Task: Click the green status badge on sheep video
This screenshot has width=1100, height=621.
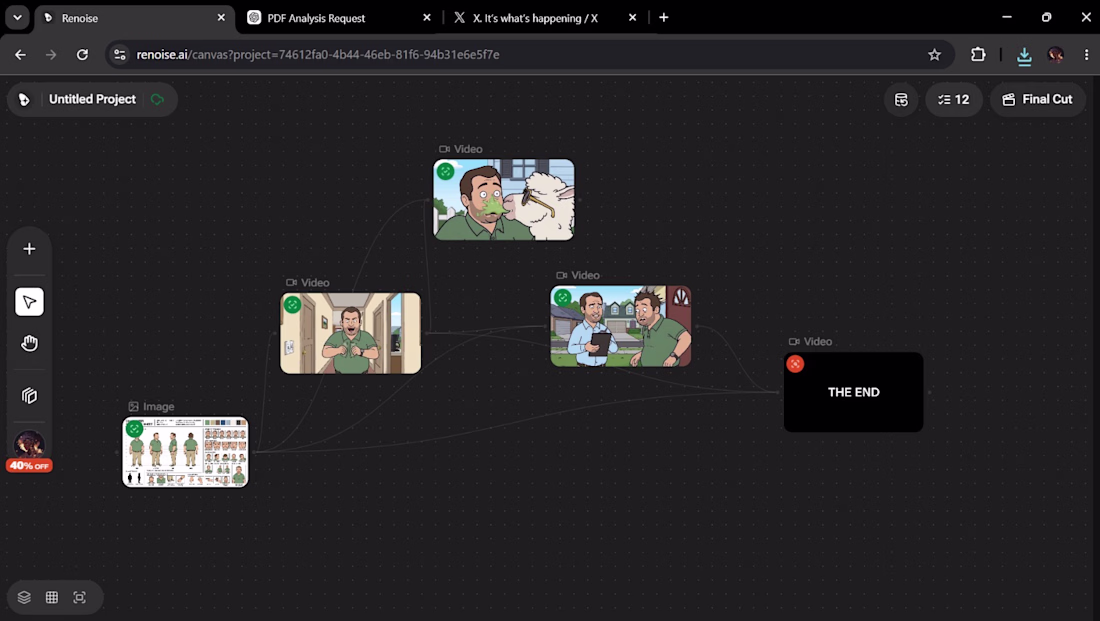Action: pos(445,171)
